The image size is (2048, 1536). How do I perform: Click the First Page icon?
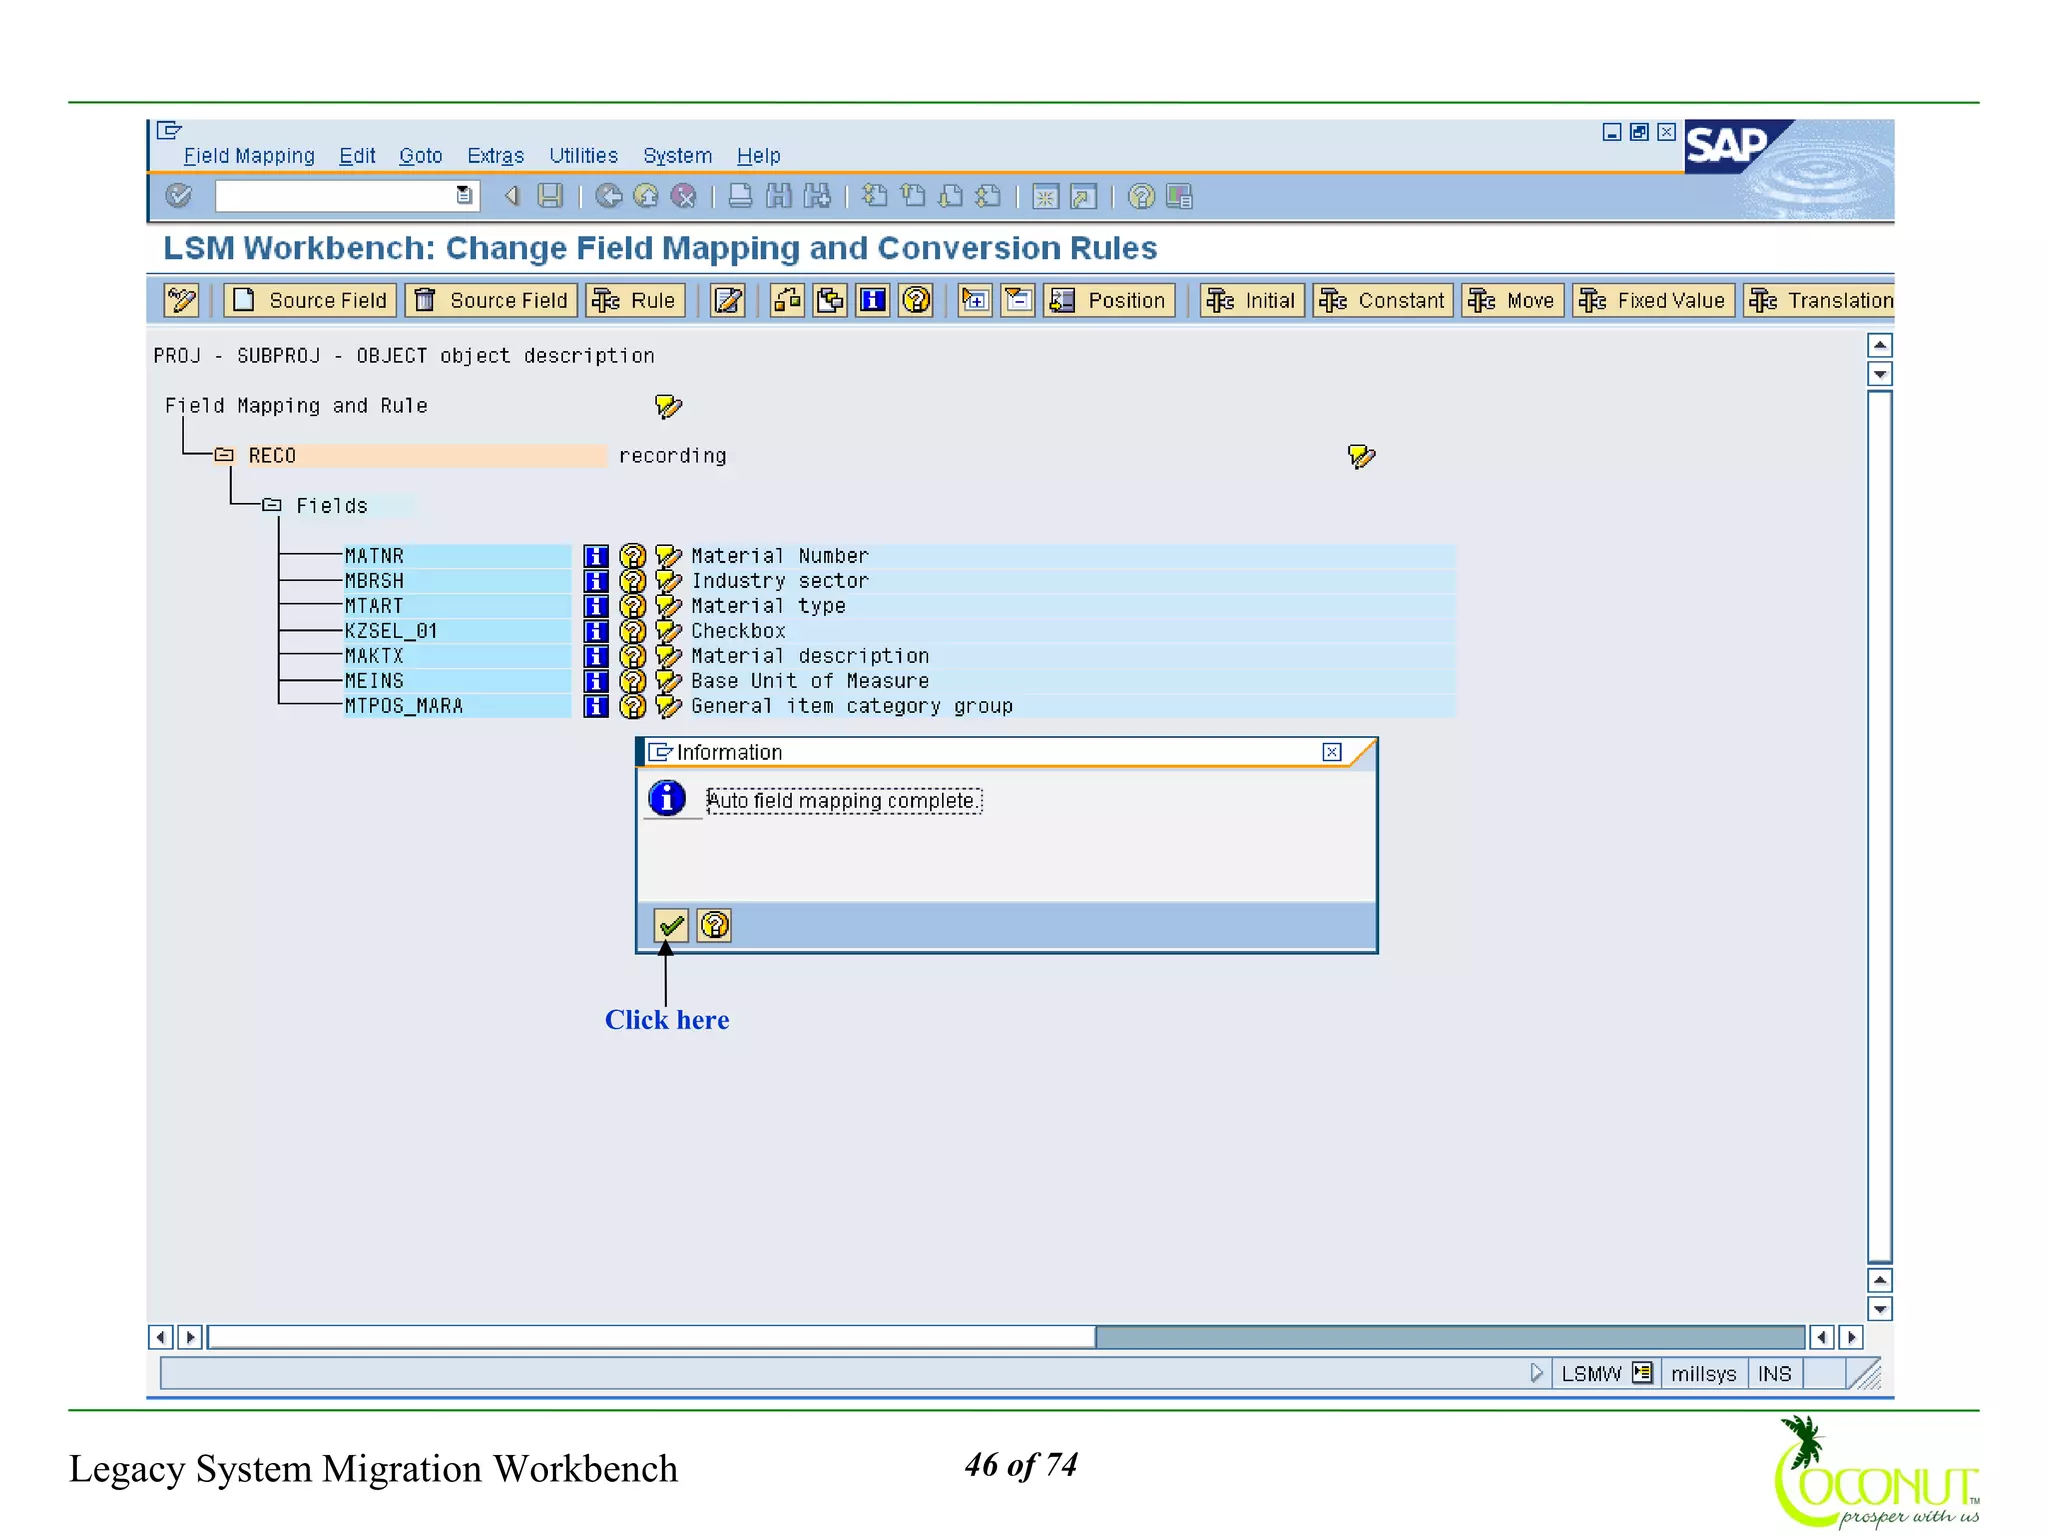point(875,196)
